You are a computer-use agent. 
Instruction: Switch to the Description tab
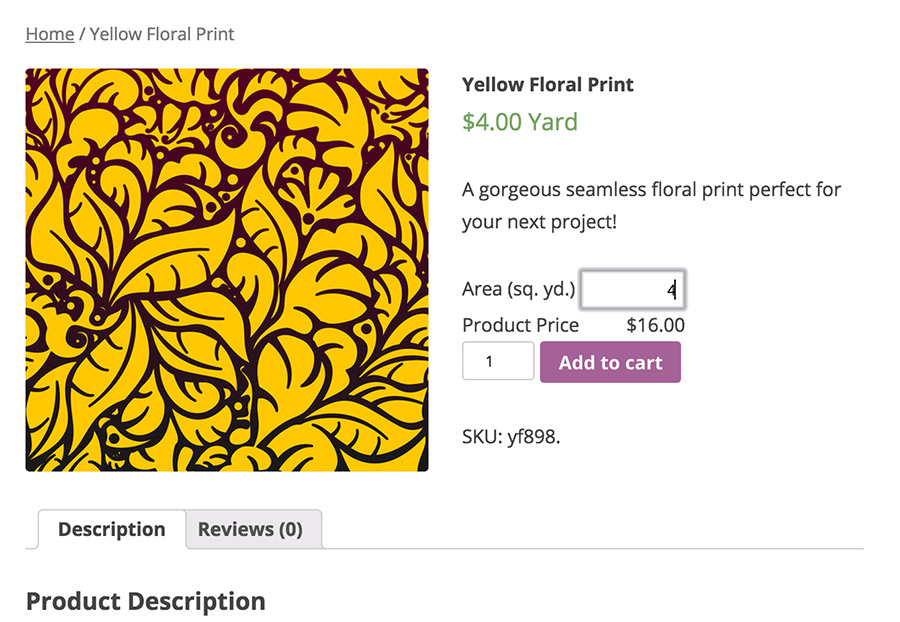pyautogui.click(x=112, y=530)
